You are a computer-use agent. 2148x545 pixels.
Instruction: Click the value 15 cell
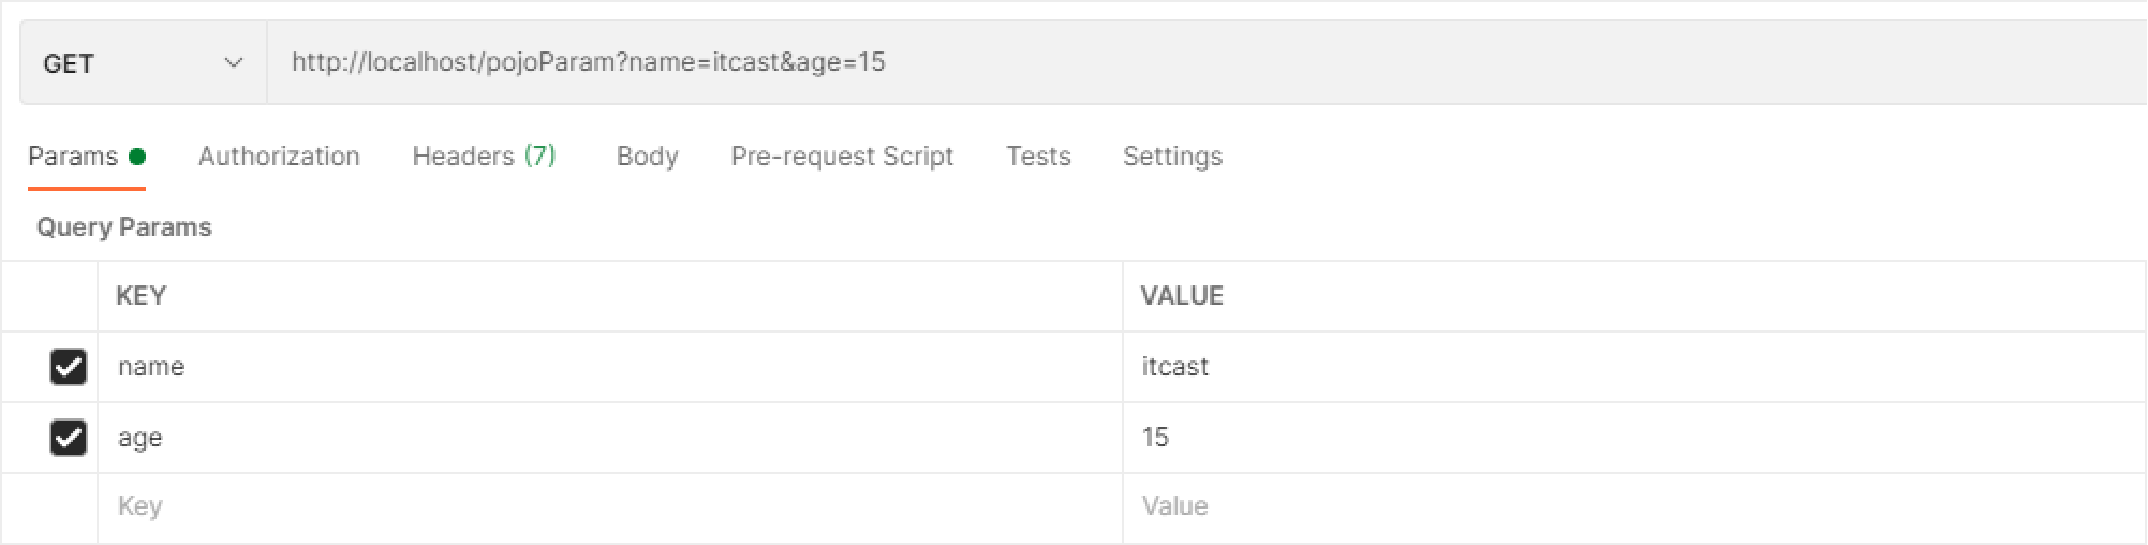(1635, 438)
